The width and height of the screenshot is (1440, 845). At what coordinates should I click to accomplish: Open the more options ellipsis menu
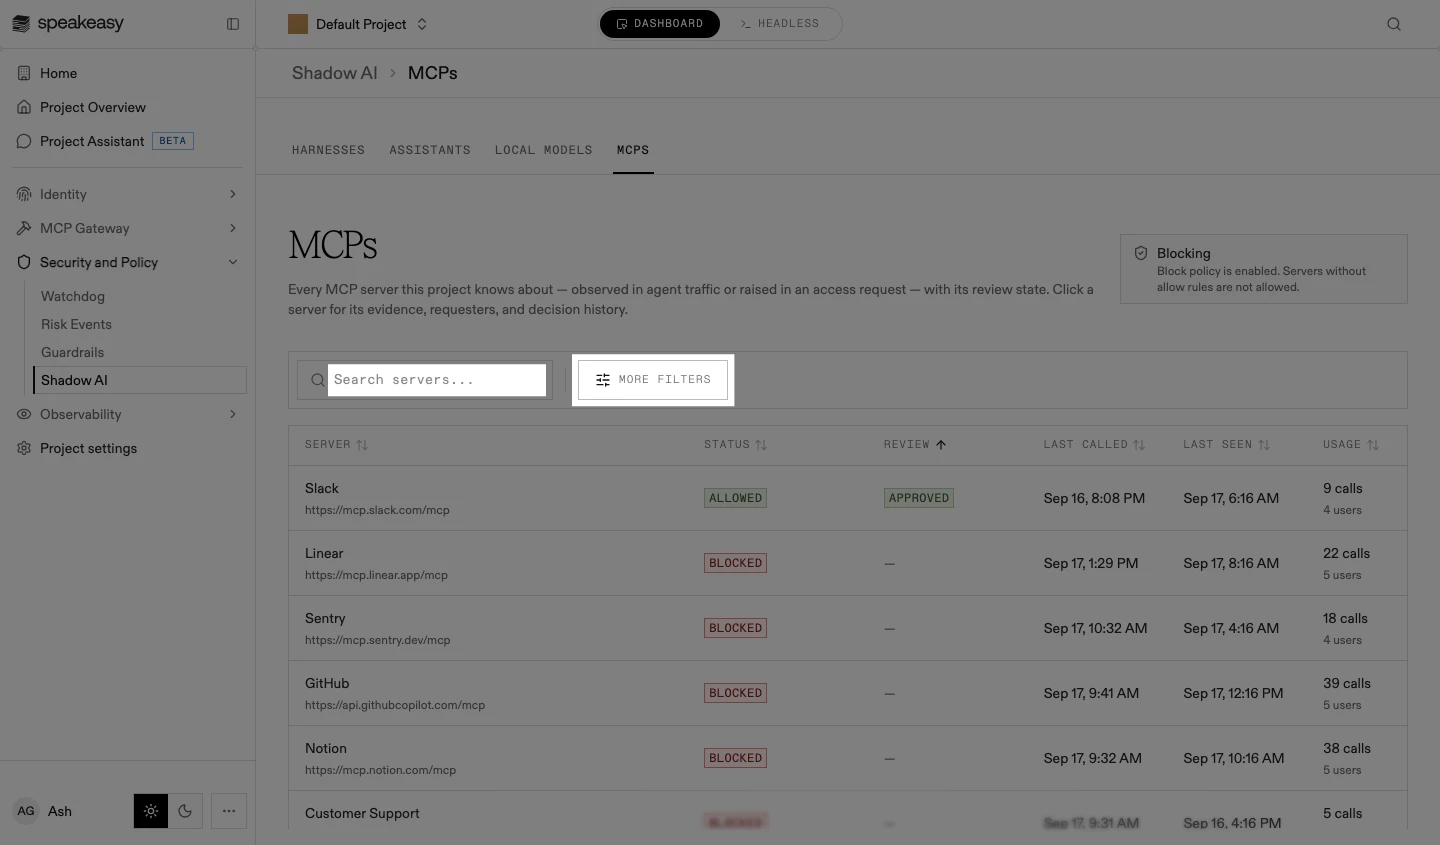tap(229, 811)
